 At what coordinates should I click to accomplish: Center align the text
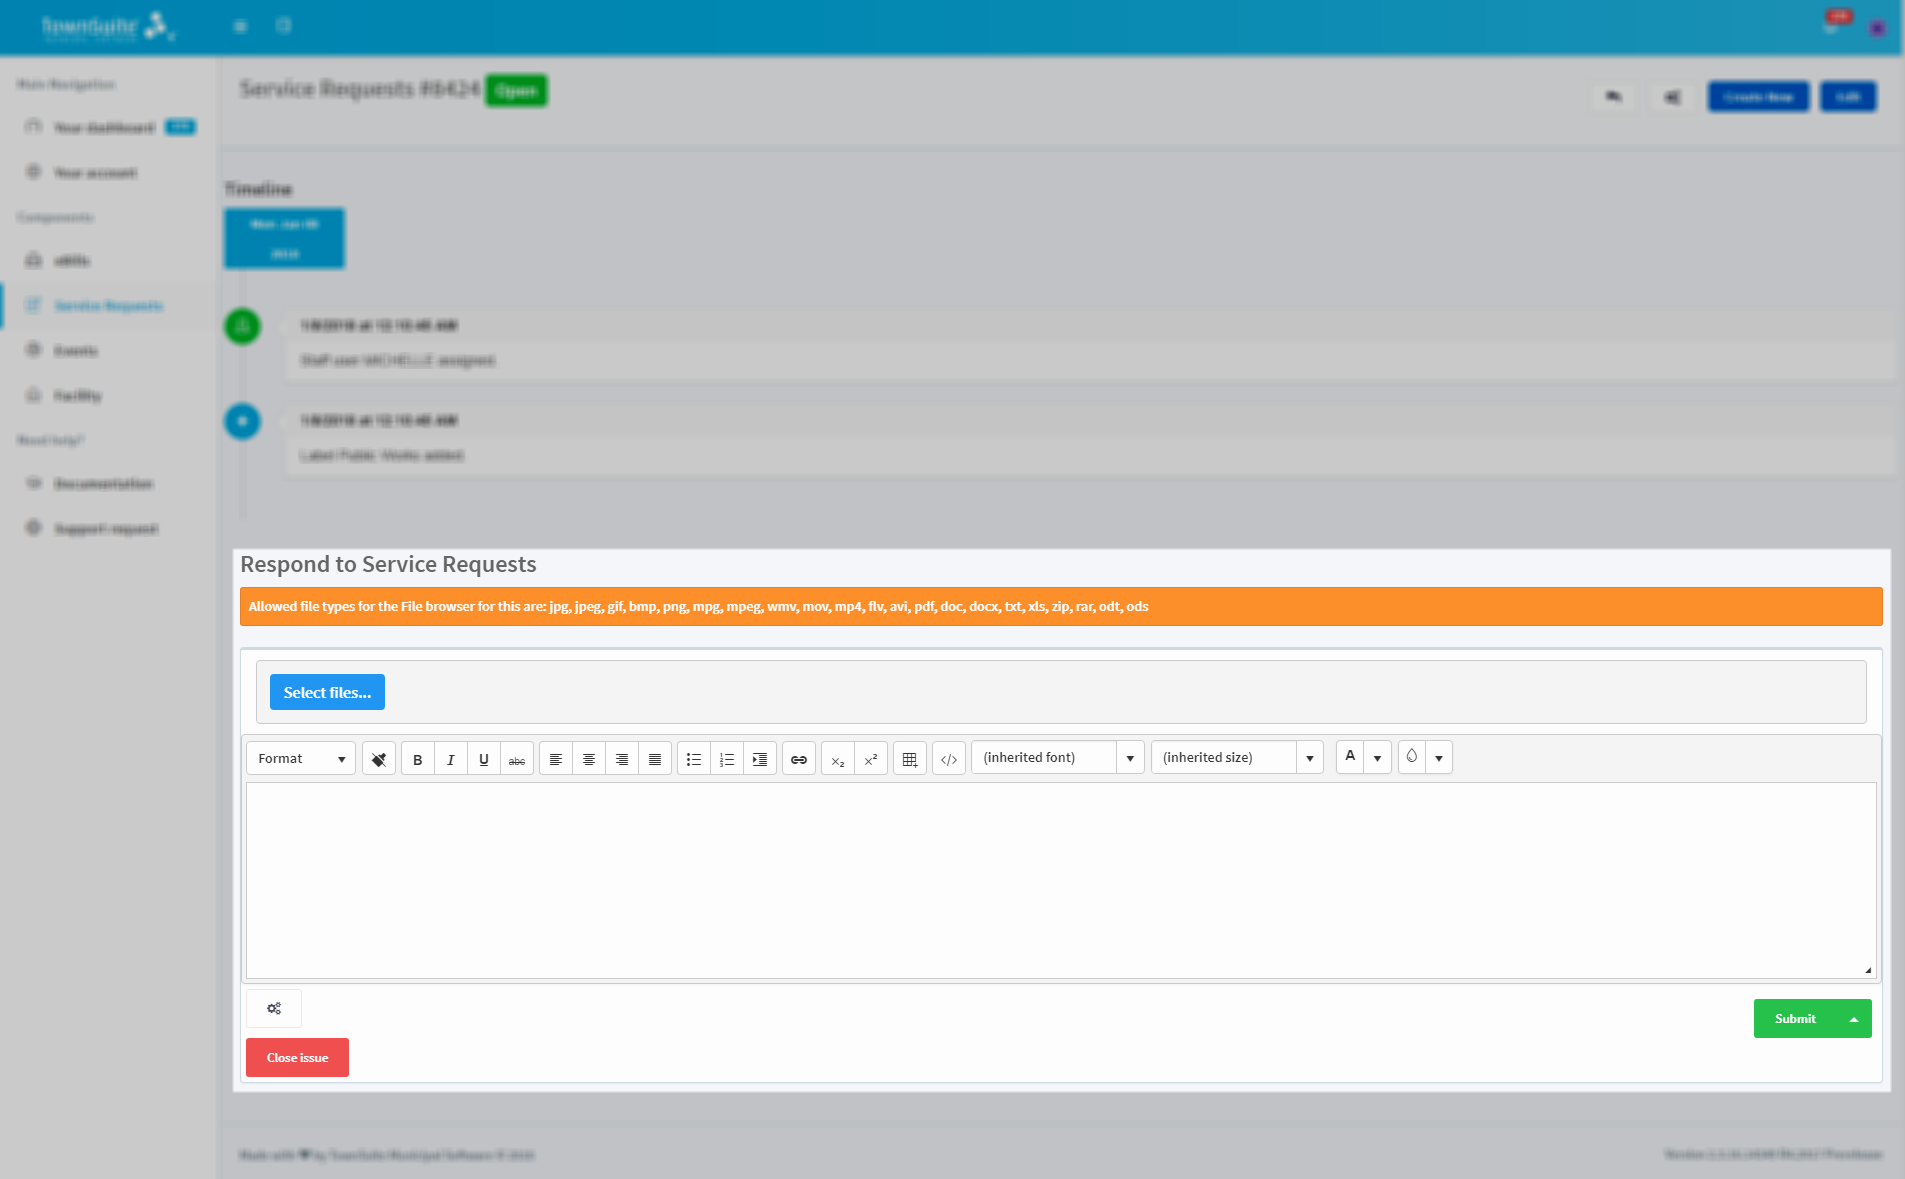click(589, 759)
